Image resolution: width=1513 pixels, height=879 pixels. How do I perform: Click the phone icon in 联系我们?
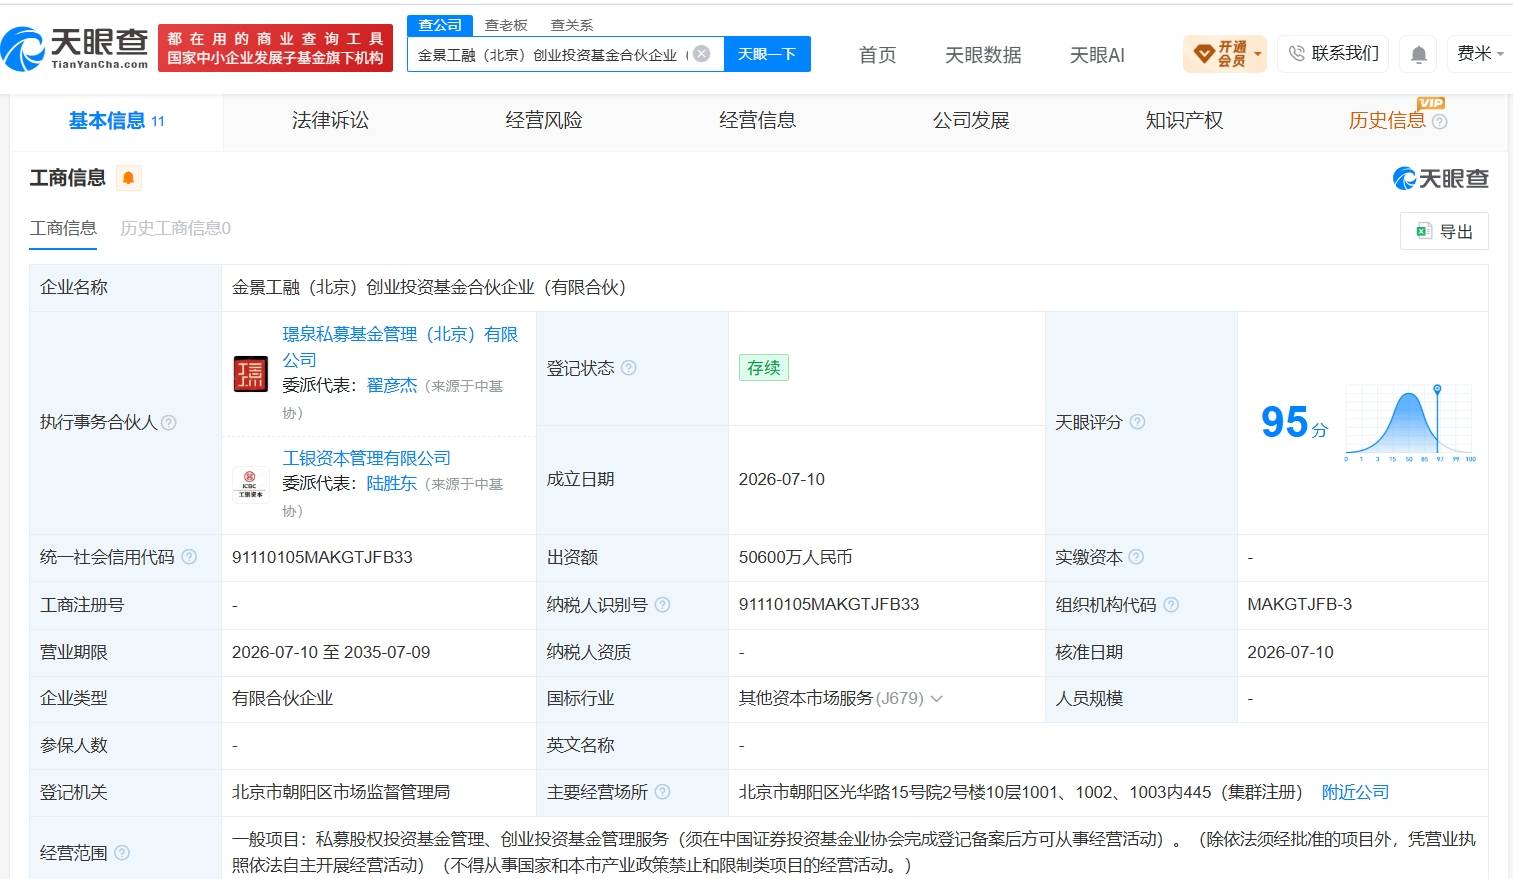(1296, 54)
